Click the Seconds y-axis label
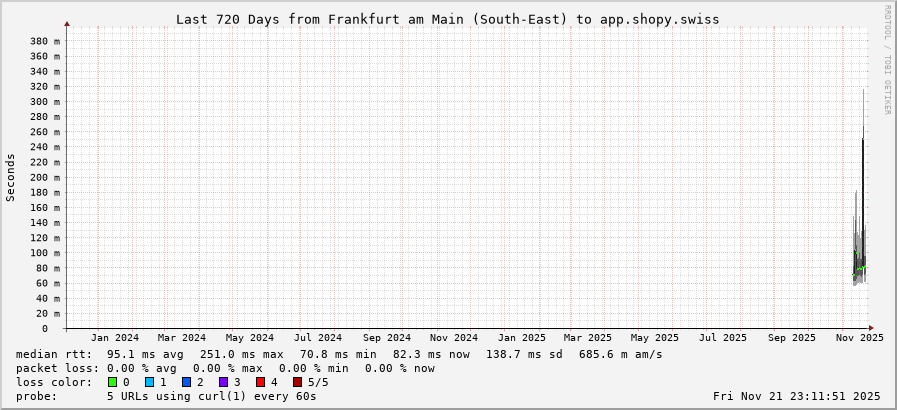 click(x=11, y=177)
